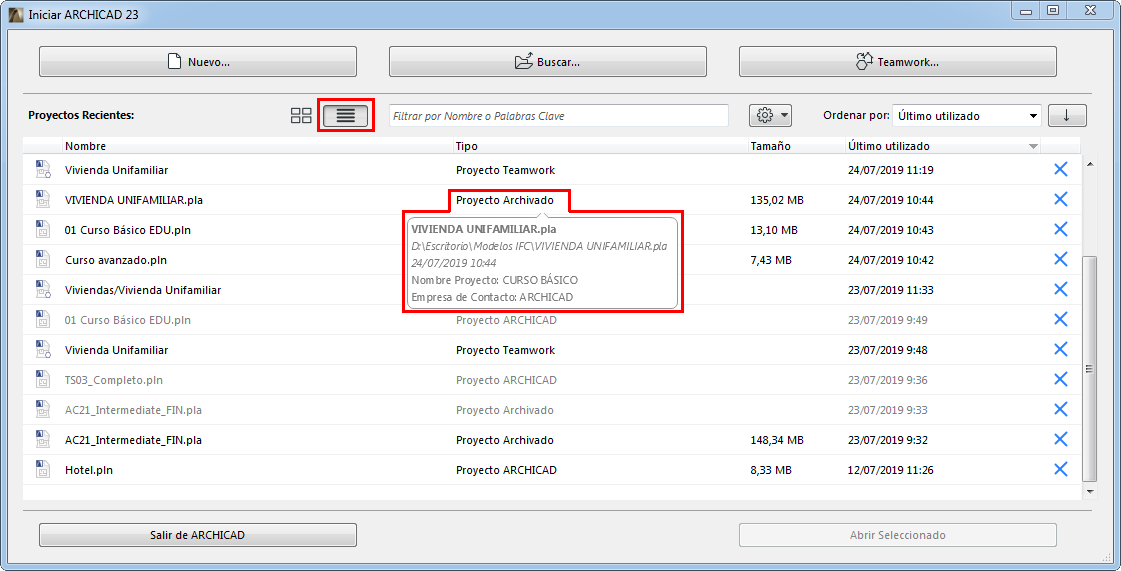1121x571 pixels.
Task: Click file icon of AC21_Intermediate_FIN.pla 148,34 MB row
Action: 42,440
